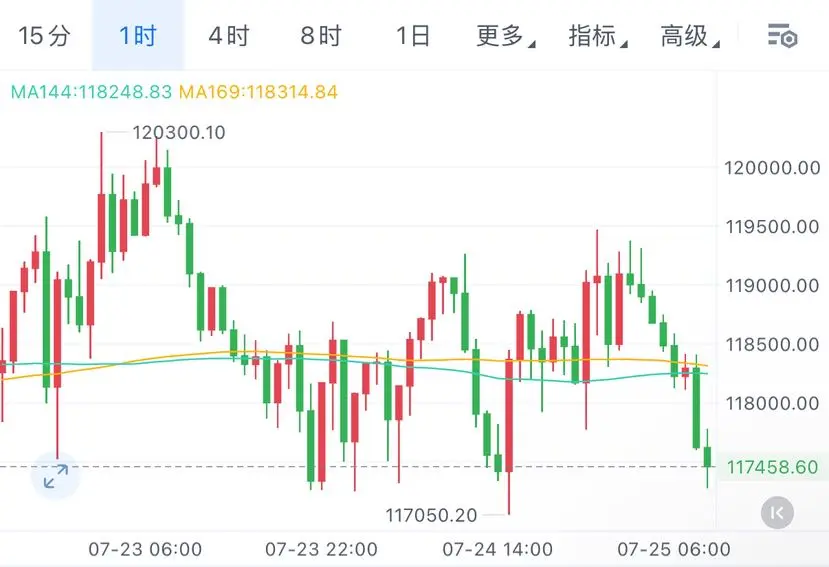Open the 高级 advanced dropdown
The image size is (829, 567).
(x=690, y=36)
